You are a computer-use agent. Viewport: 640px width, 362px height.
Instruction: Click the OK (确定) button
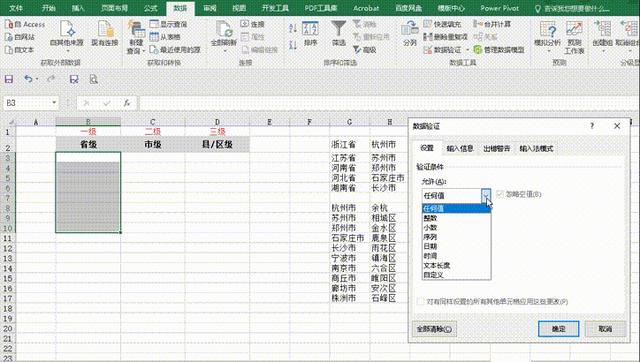coord(558,329)
